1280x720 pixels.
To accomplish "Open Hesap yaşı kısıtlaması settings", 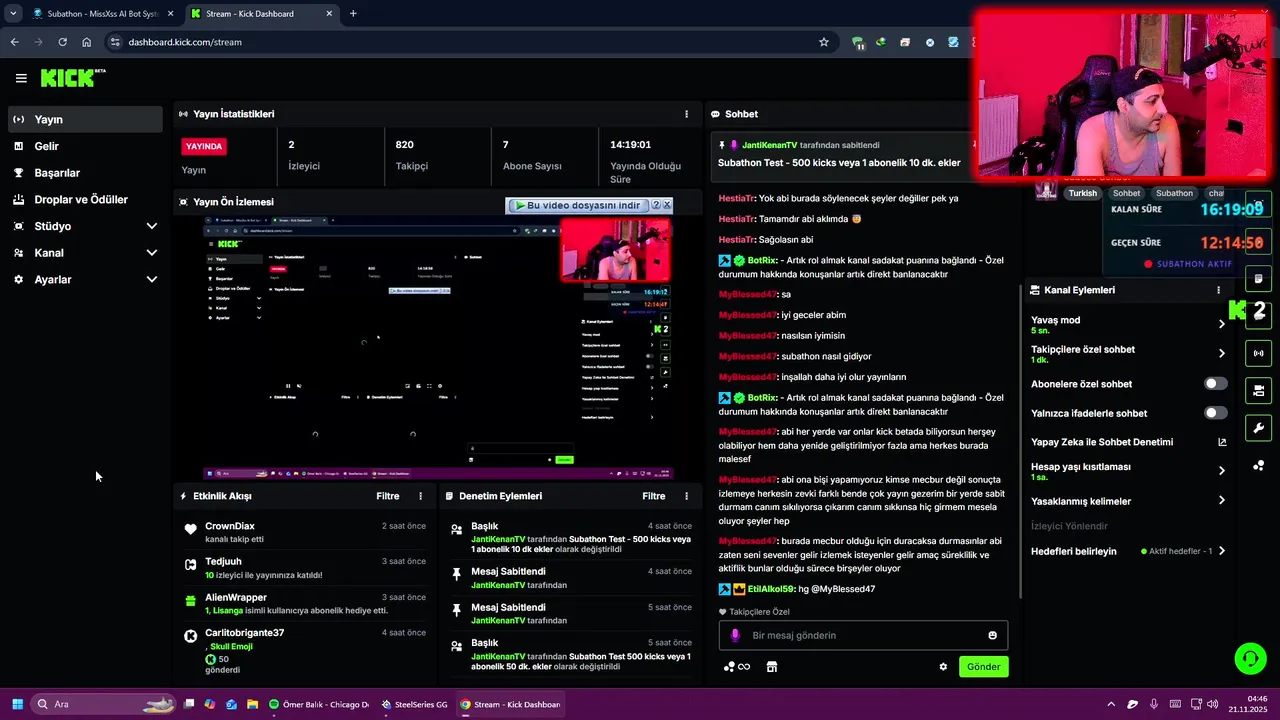I will point(1127,471).
